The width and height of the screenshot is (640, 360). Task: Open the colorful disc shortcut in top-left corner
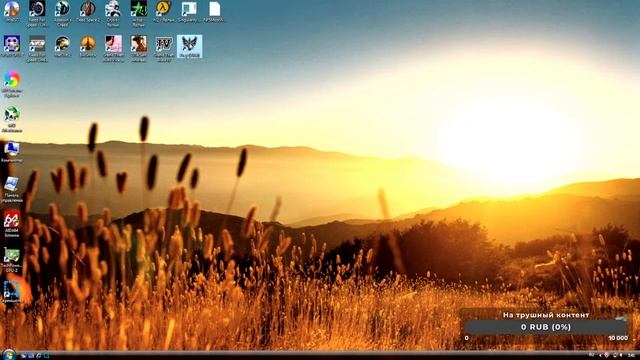coord(11,12)
